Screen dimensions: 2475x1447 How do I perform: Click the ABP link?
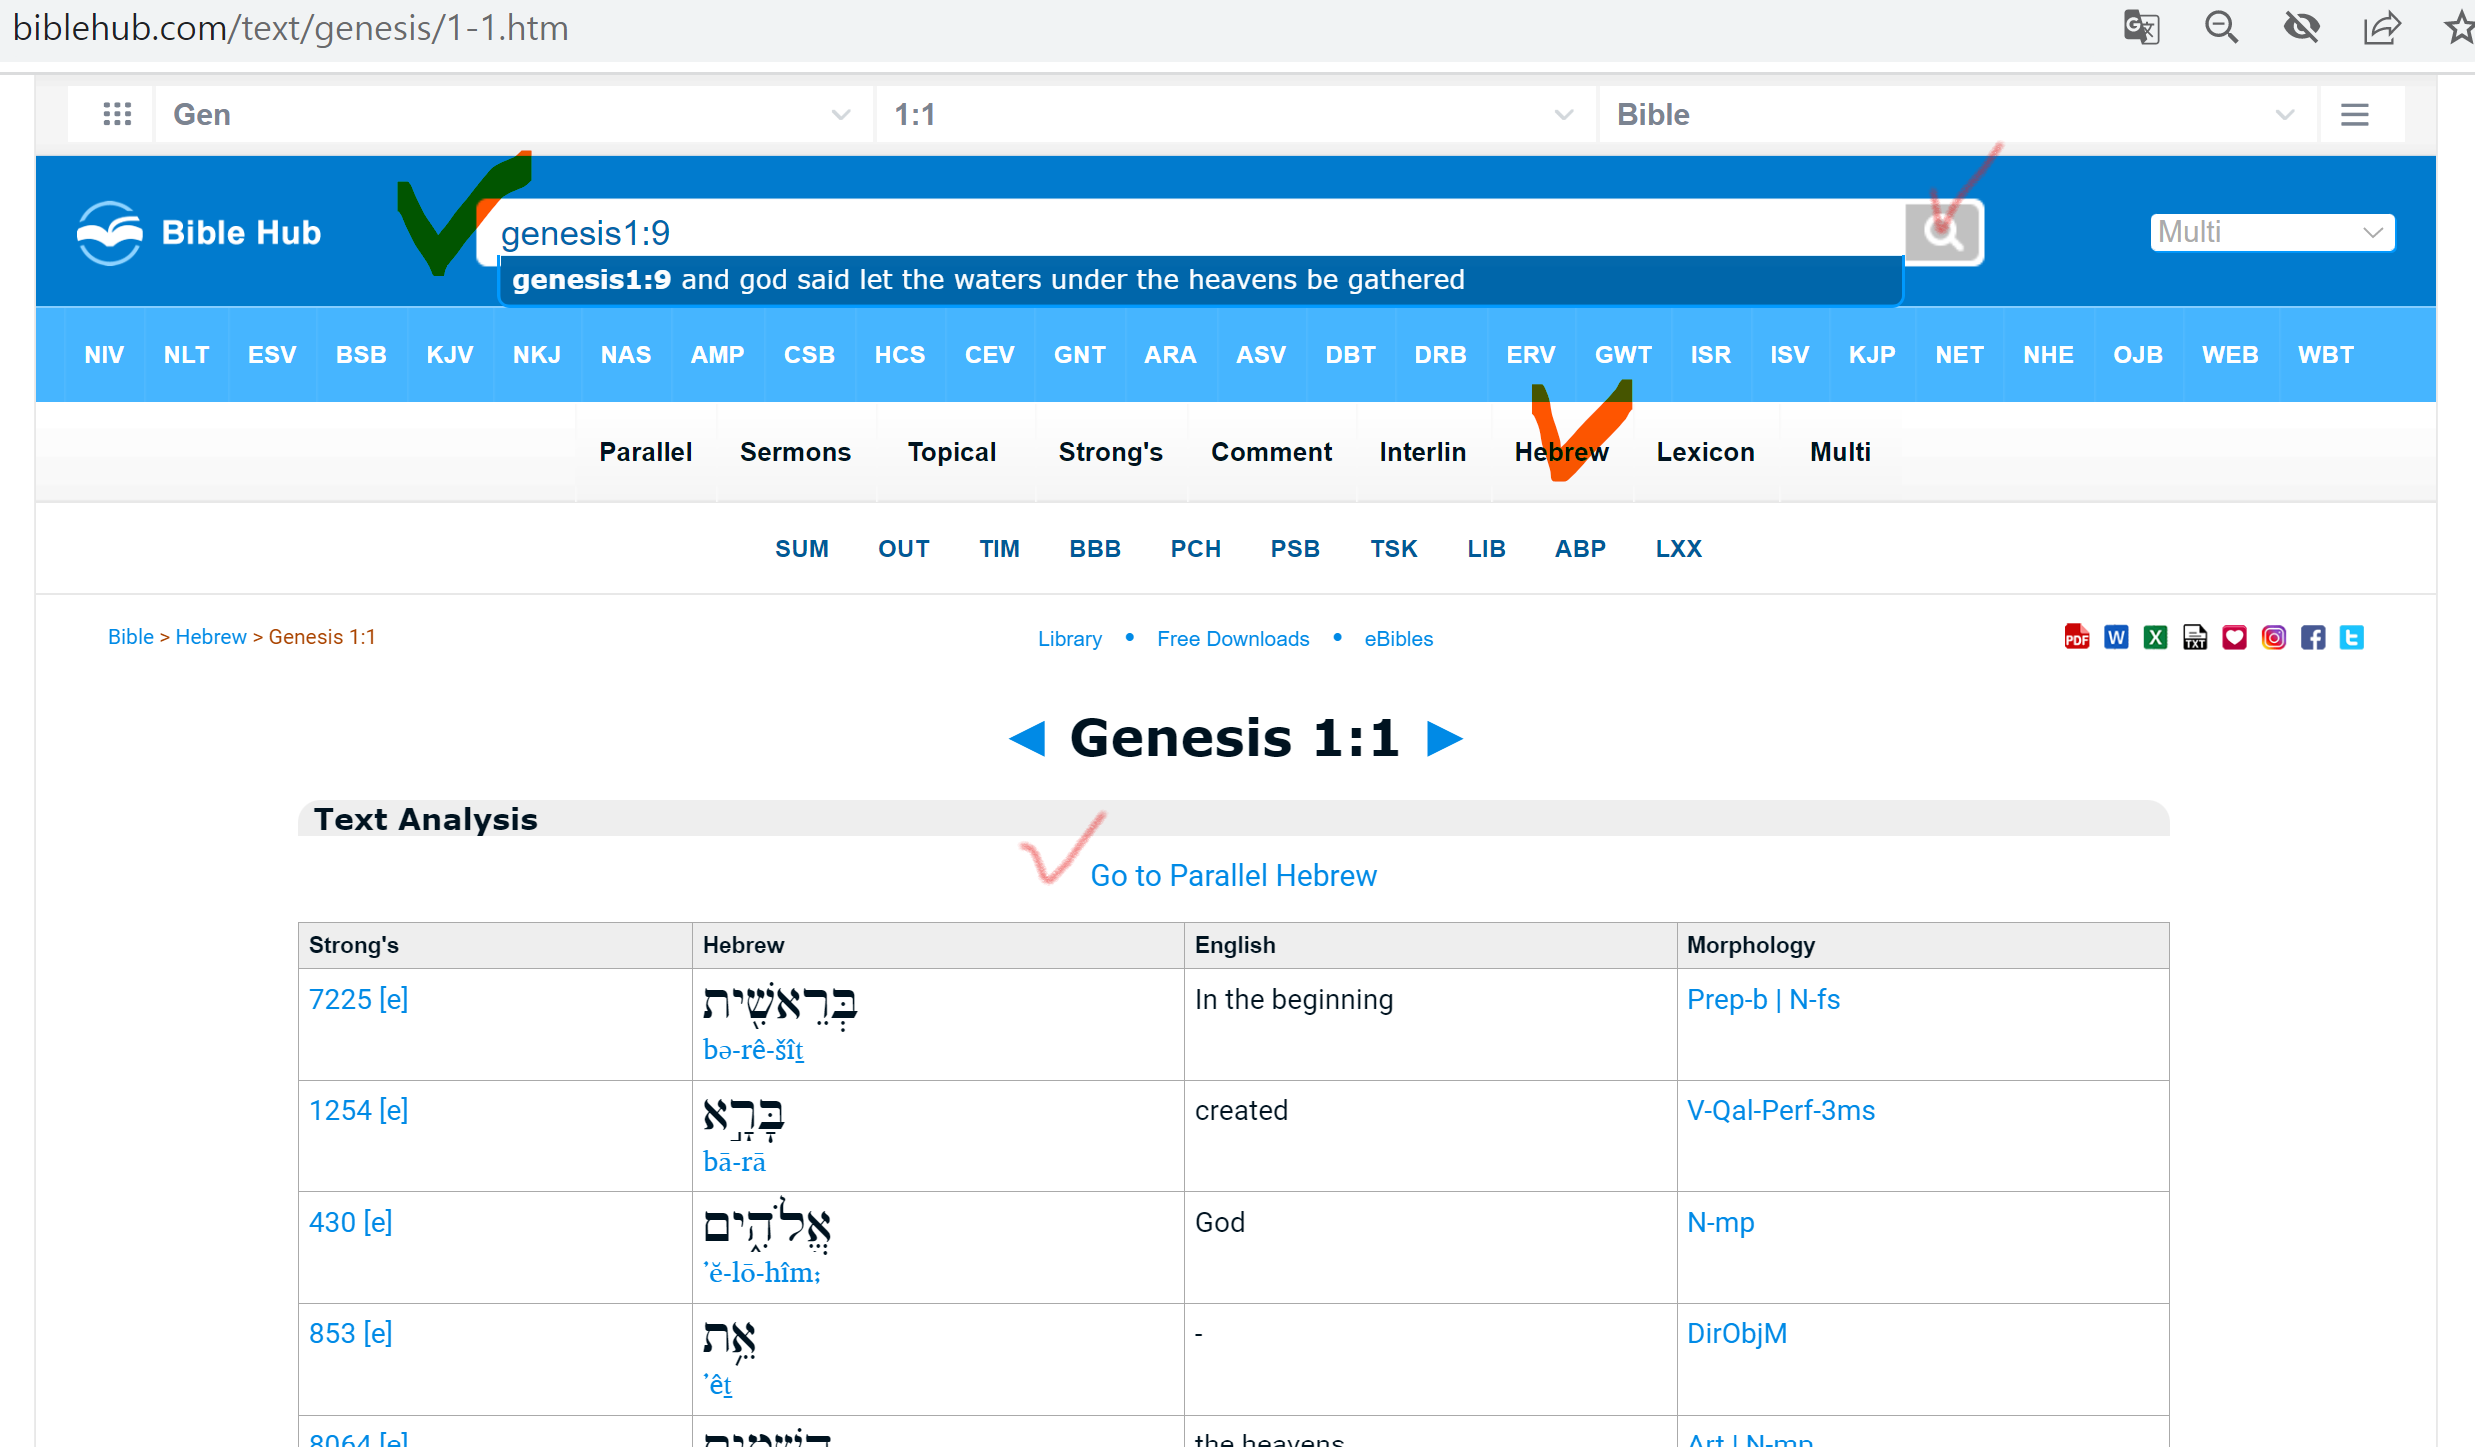1580,549
